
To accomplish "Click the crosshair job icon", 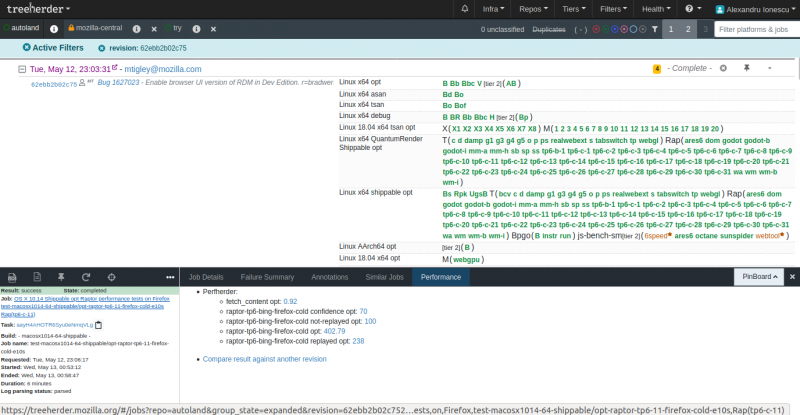I will pos(111,277).
